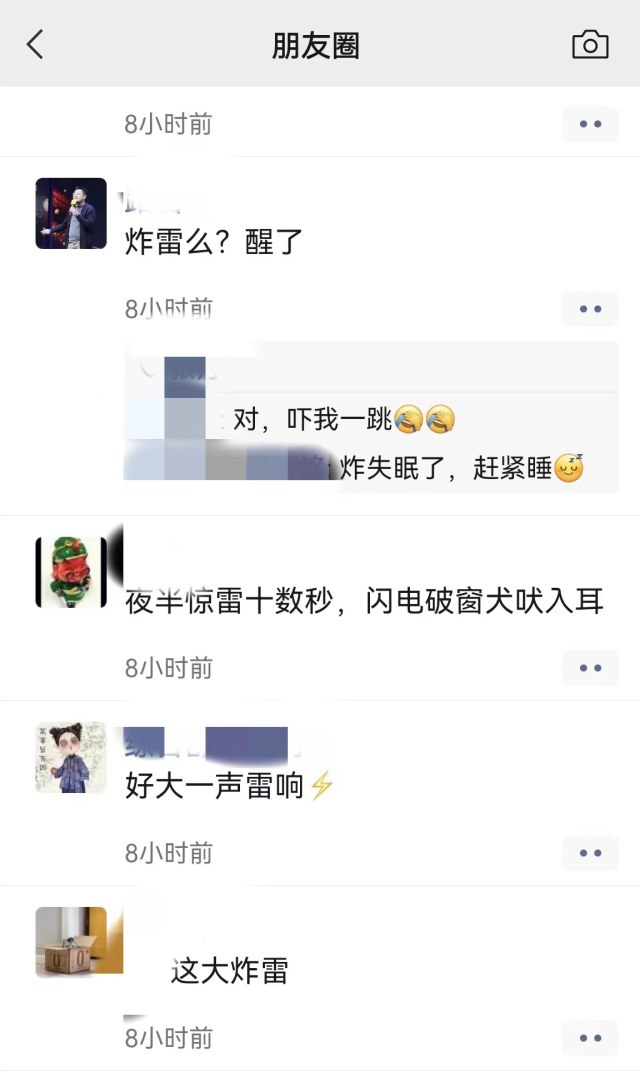Open the red-faced figurine avatar profile
Screen dimensions: 640x1087
pyautogui.click(x=71, y=572)
